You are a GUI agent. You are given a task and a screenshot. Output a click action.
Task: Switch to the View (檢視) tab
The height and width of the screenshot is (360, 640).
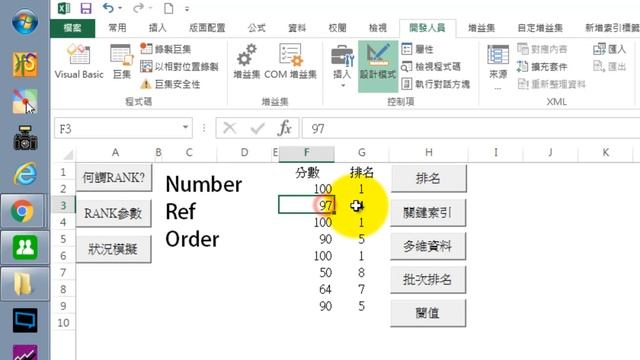378,28
